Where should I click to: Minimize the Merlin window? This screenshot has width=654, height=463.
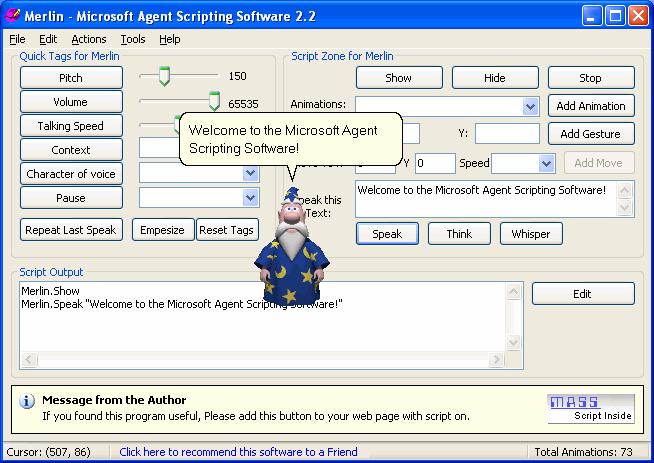(592, 16)
